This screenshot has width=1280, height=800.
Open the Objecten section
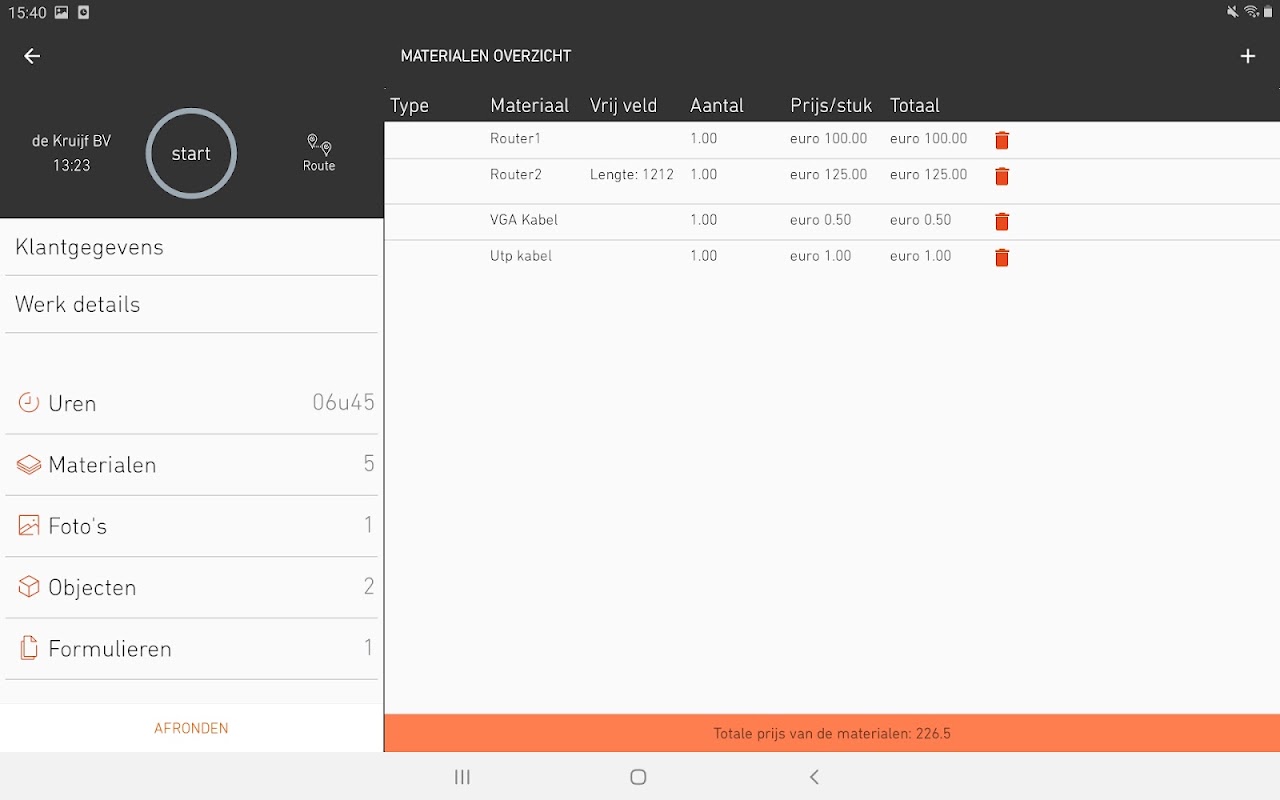coord(192,587)
